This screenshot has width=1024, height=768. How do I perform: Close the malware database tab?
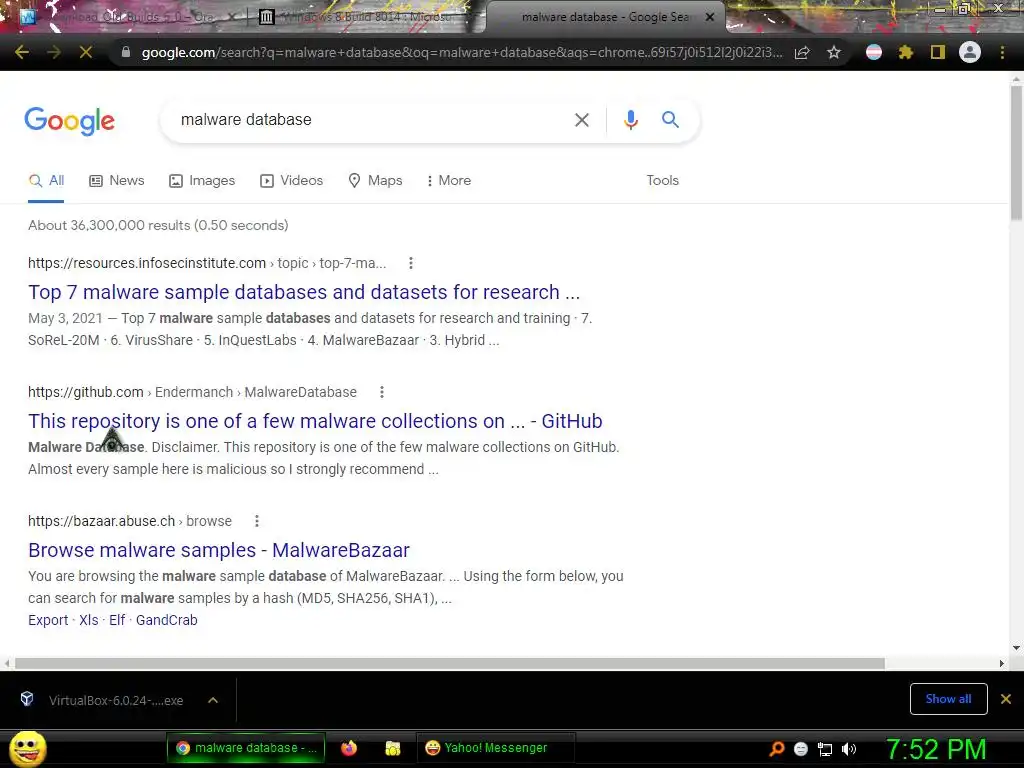tap(710, 18)
